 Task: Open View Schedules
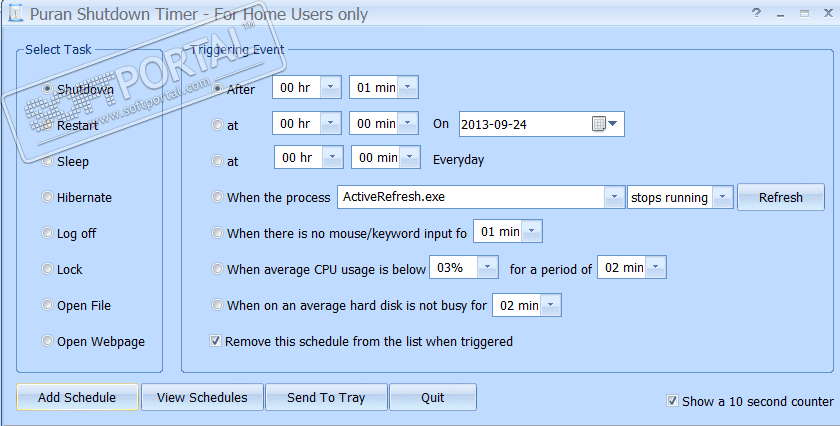click(202, 397)
